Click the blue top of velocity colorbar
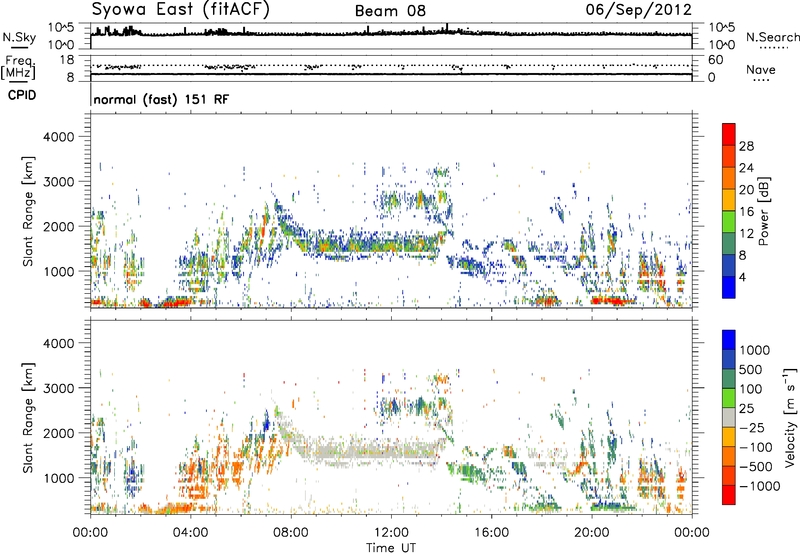 (729, 340)
